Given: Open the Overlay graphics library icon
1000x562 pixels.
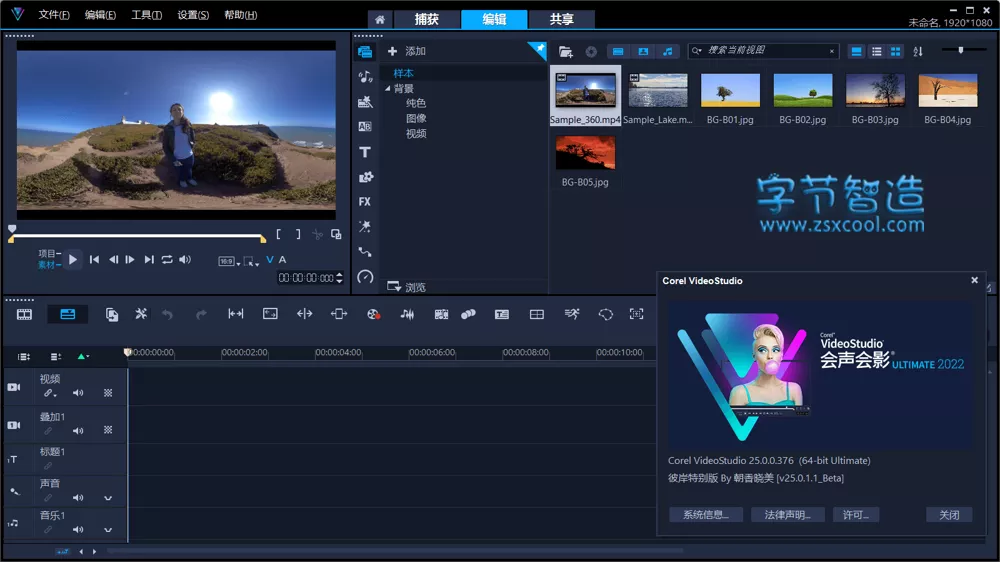Looking at the screenshot, I should (365, 177).
